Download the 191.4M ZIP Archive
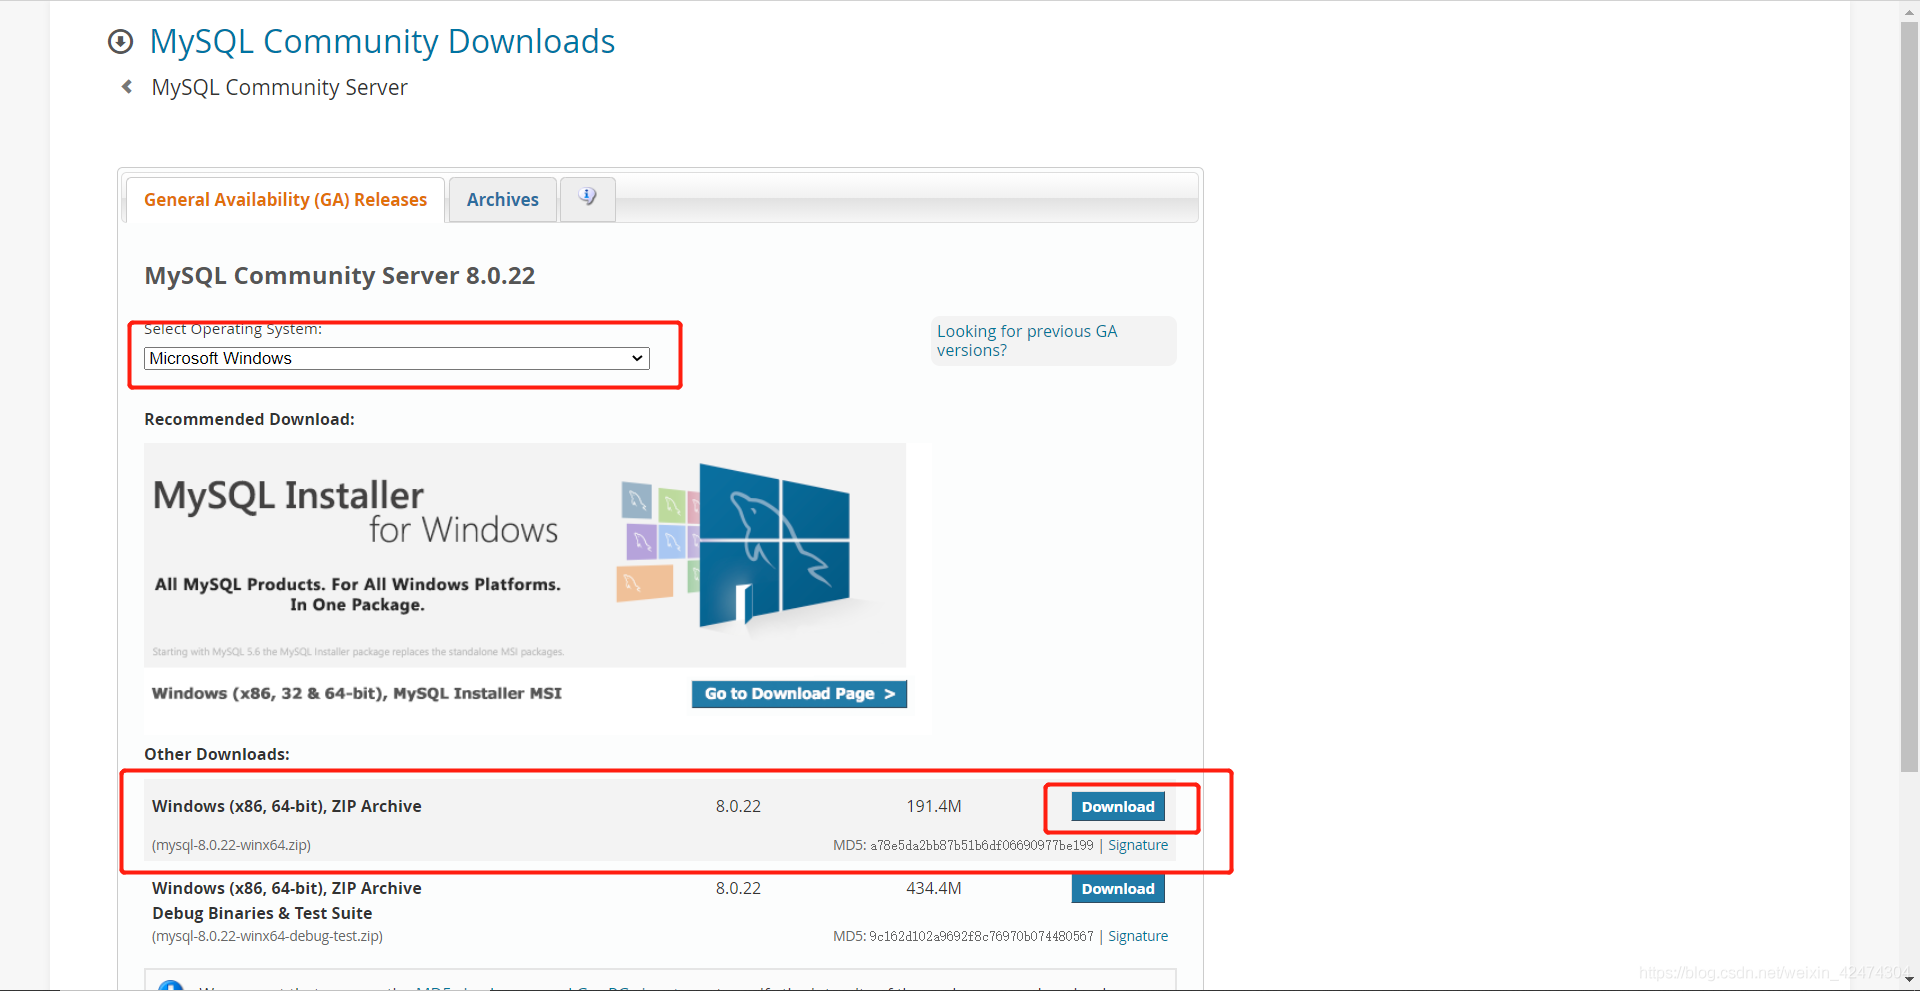This screenshot has height=991, width=1920. (1117, 807)
